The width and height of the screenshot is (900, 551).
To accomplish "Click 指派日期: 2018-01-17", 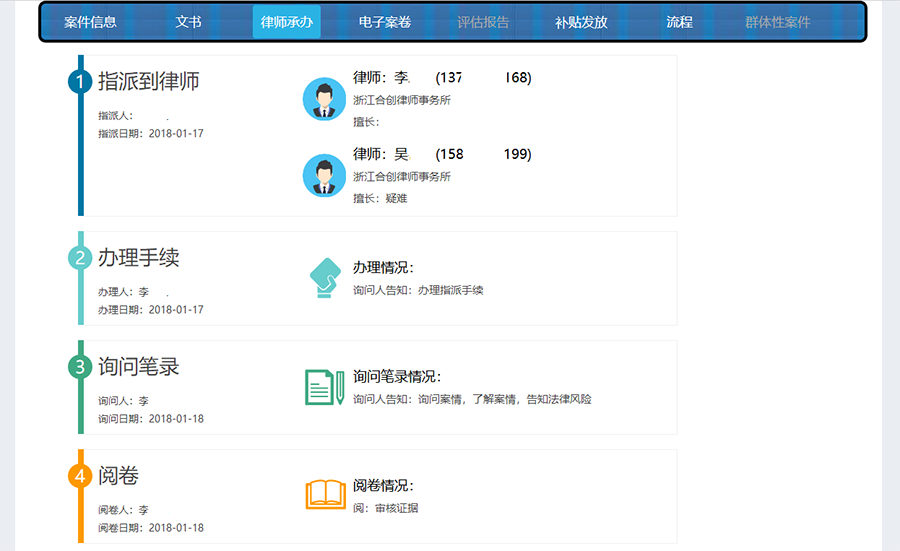I will click(151, 133).
